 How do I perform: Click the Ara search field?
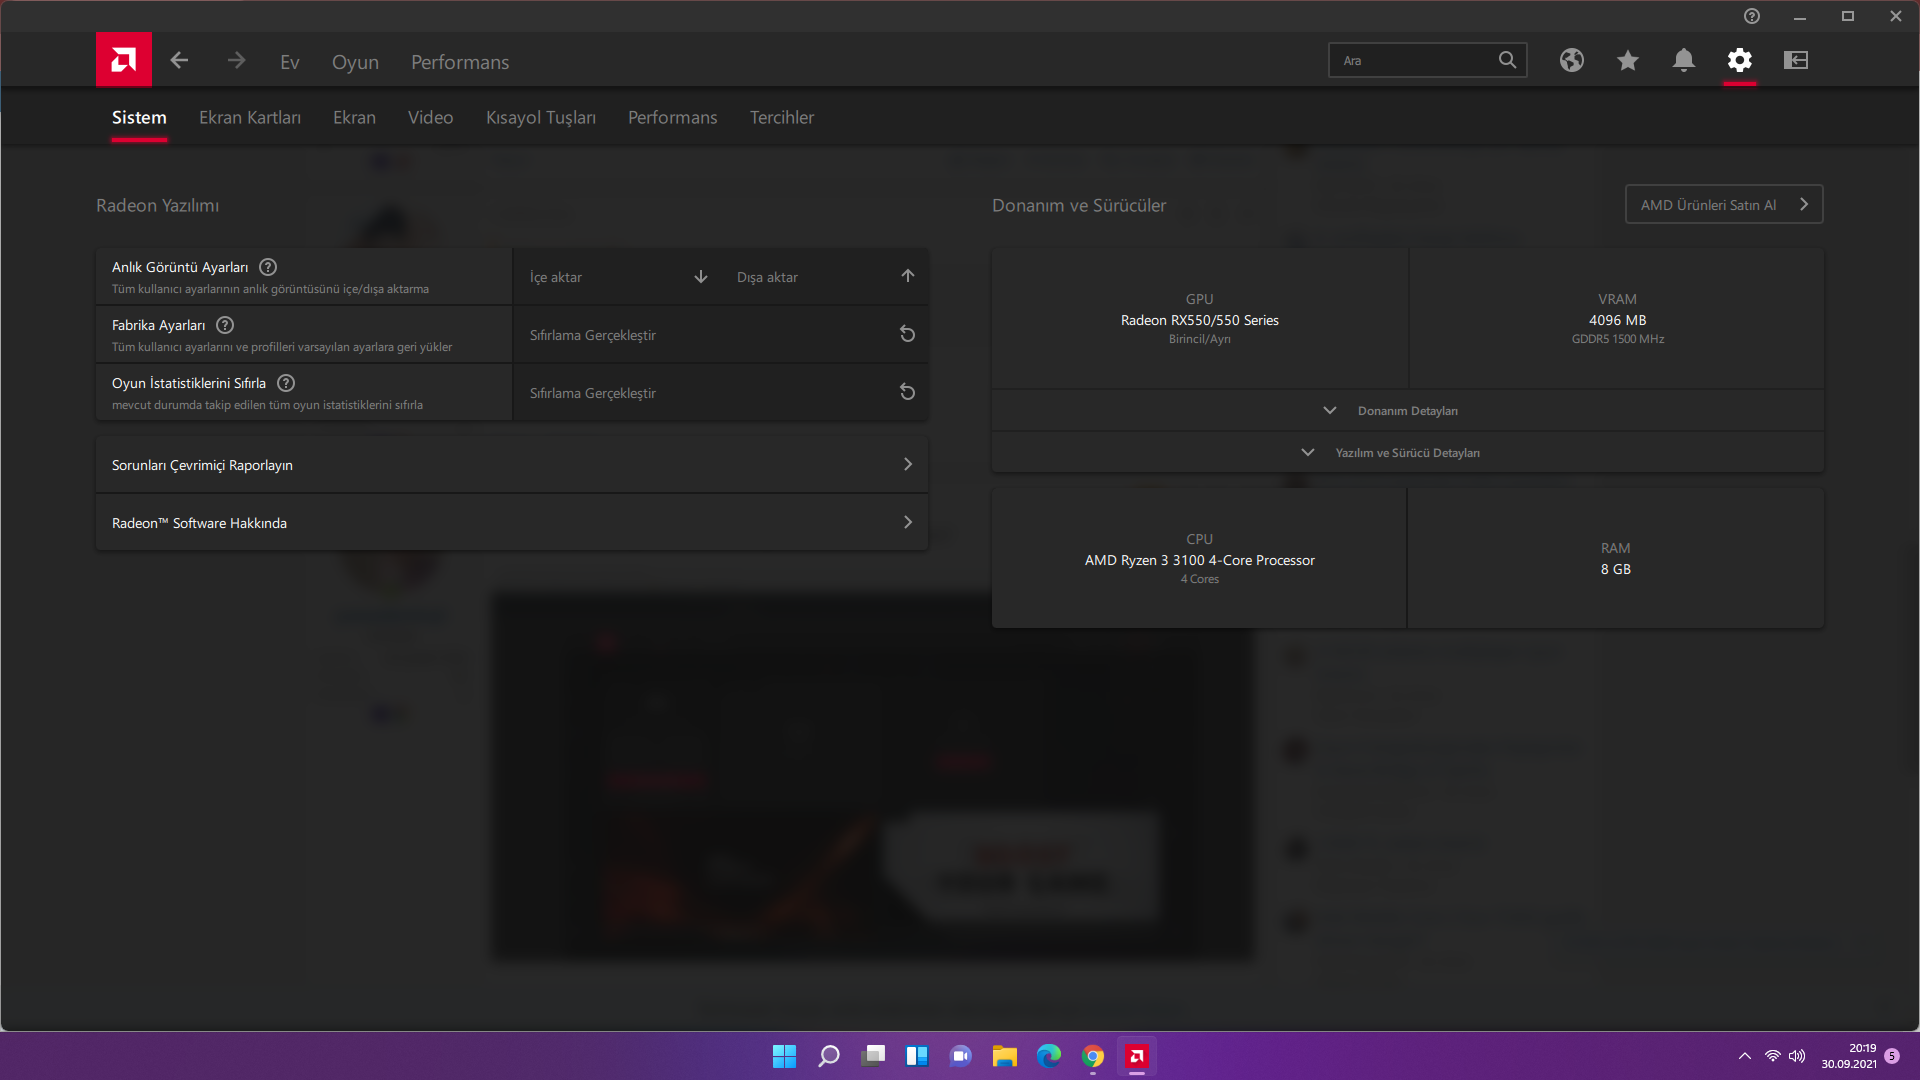[x=1412, y=61]
